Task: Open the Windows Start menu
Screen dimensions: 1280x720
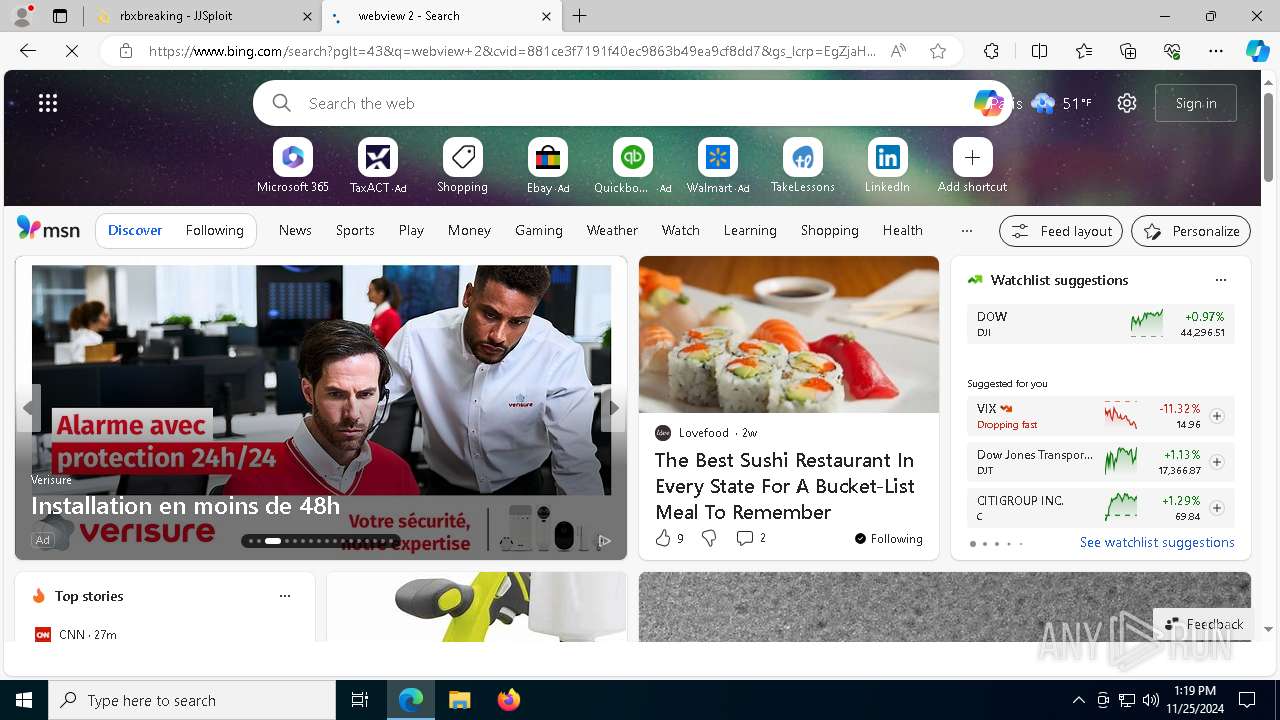Action: pyautogui.click(x=24, y=700)
